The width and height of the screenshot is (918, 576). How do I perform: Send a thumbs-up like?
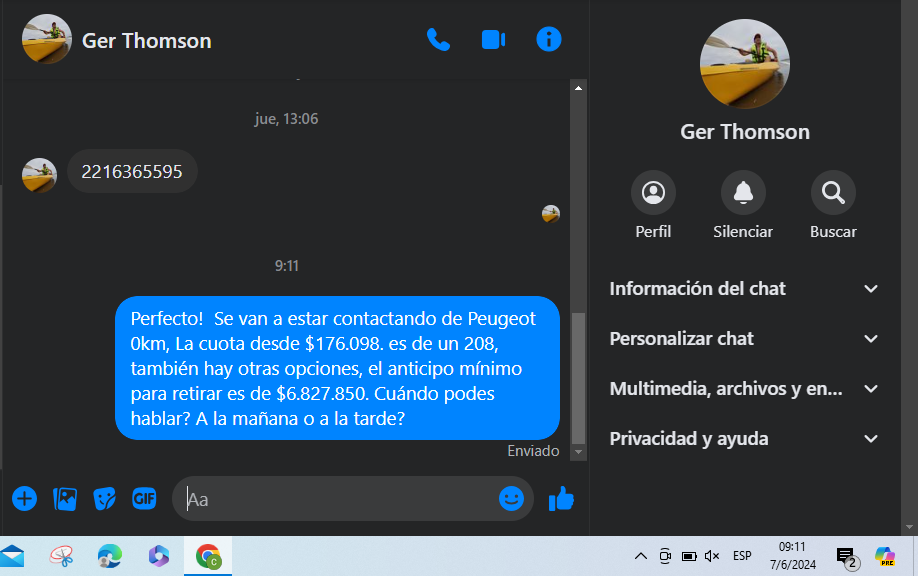click(x=561, y=499)
